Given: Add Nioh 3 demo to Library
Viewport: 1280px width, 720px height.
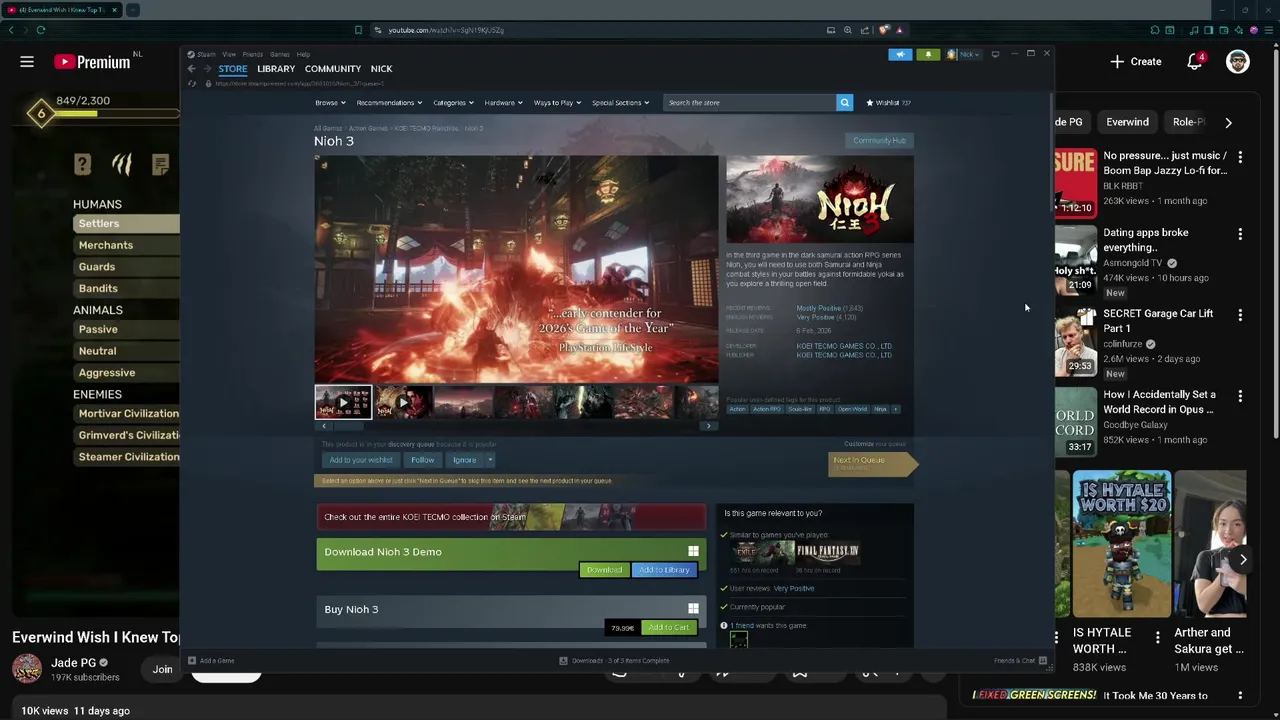Looking at the screenshot, I should [665, 570].
